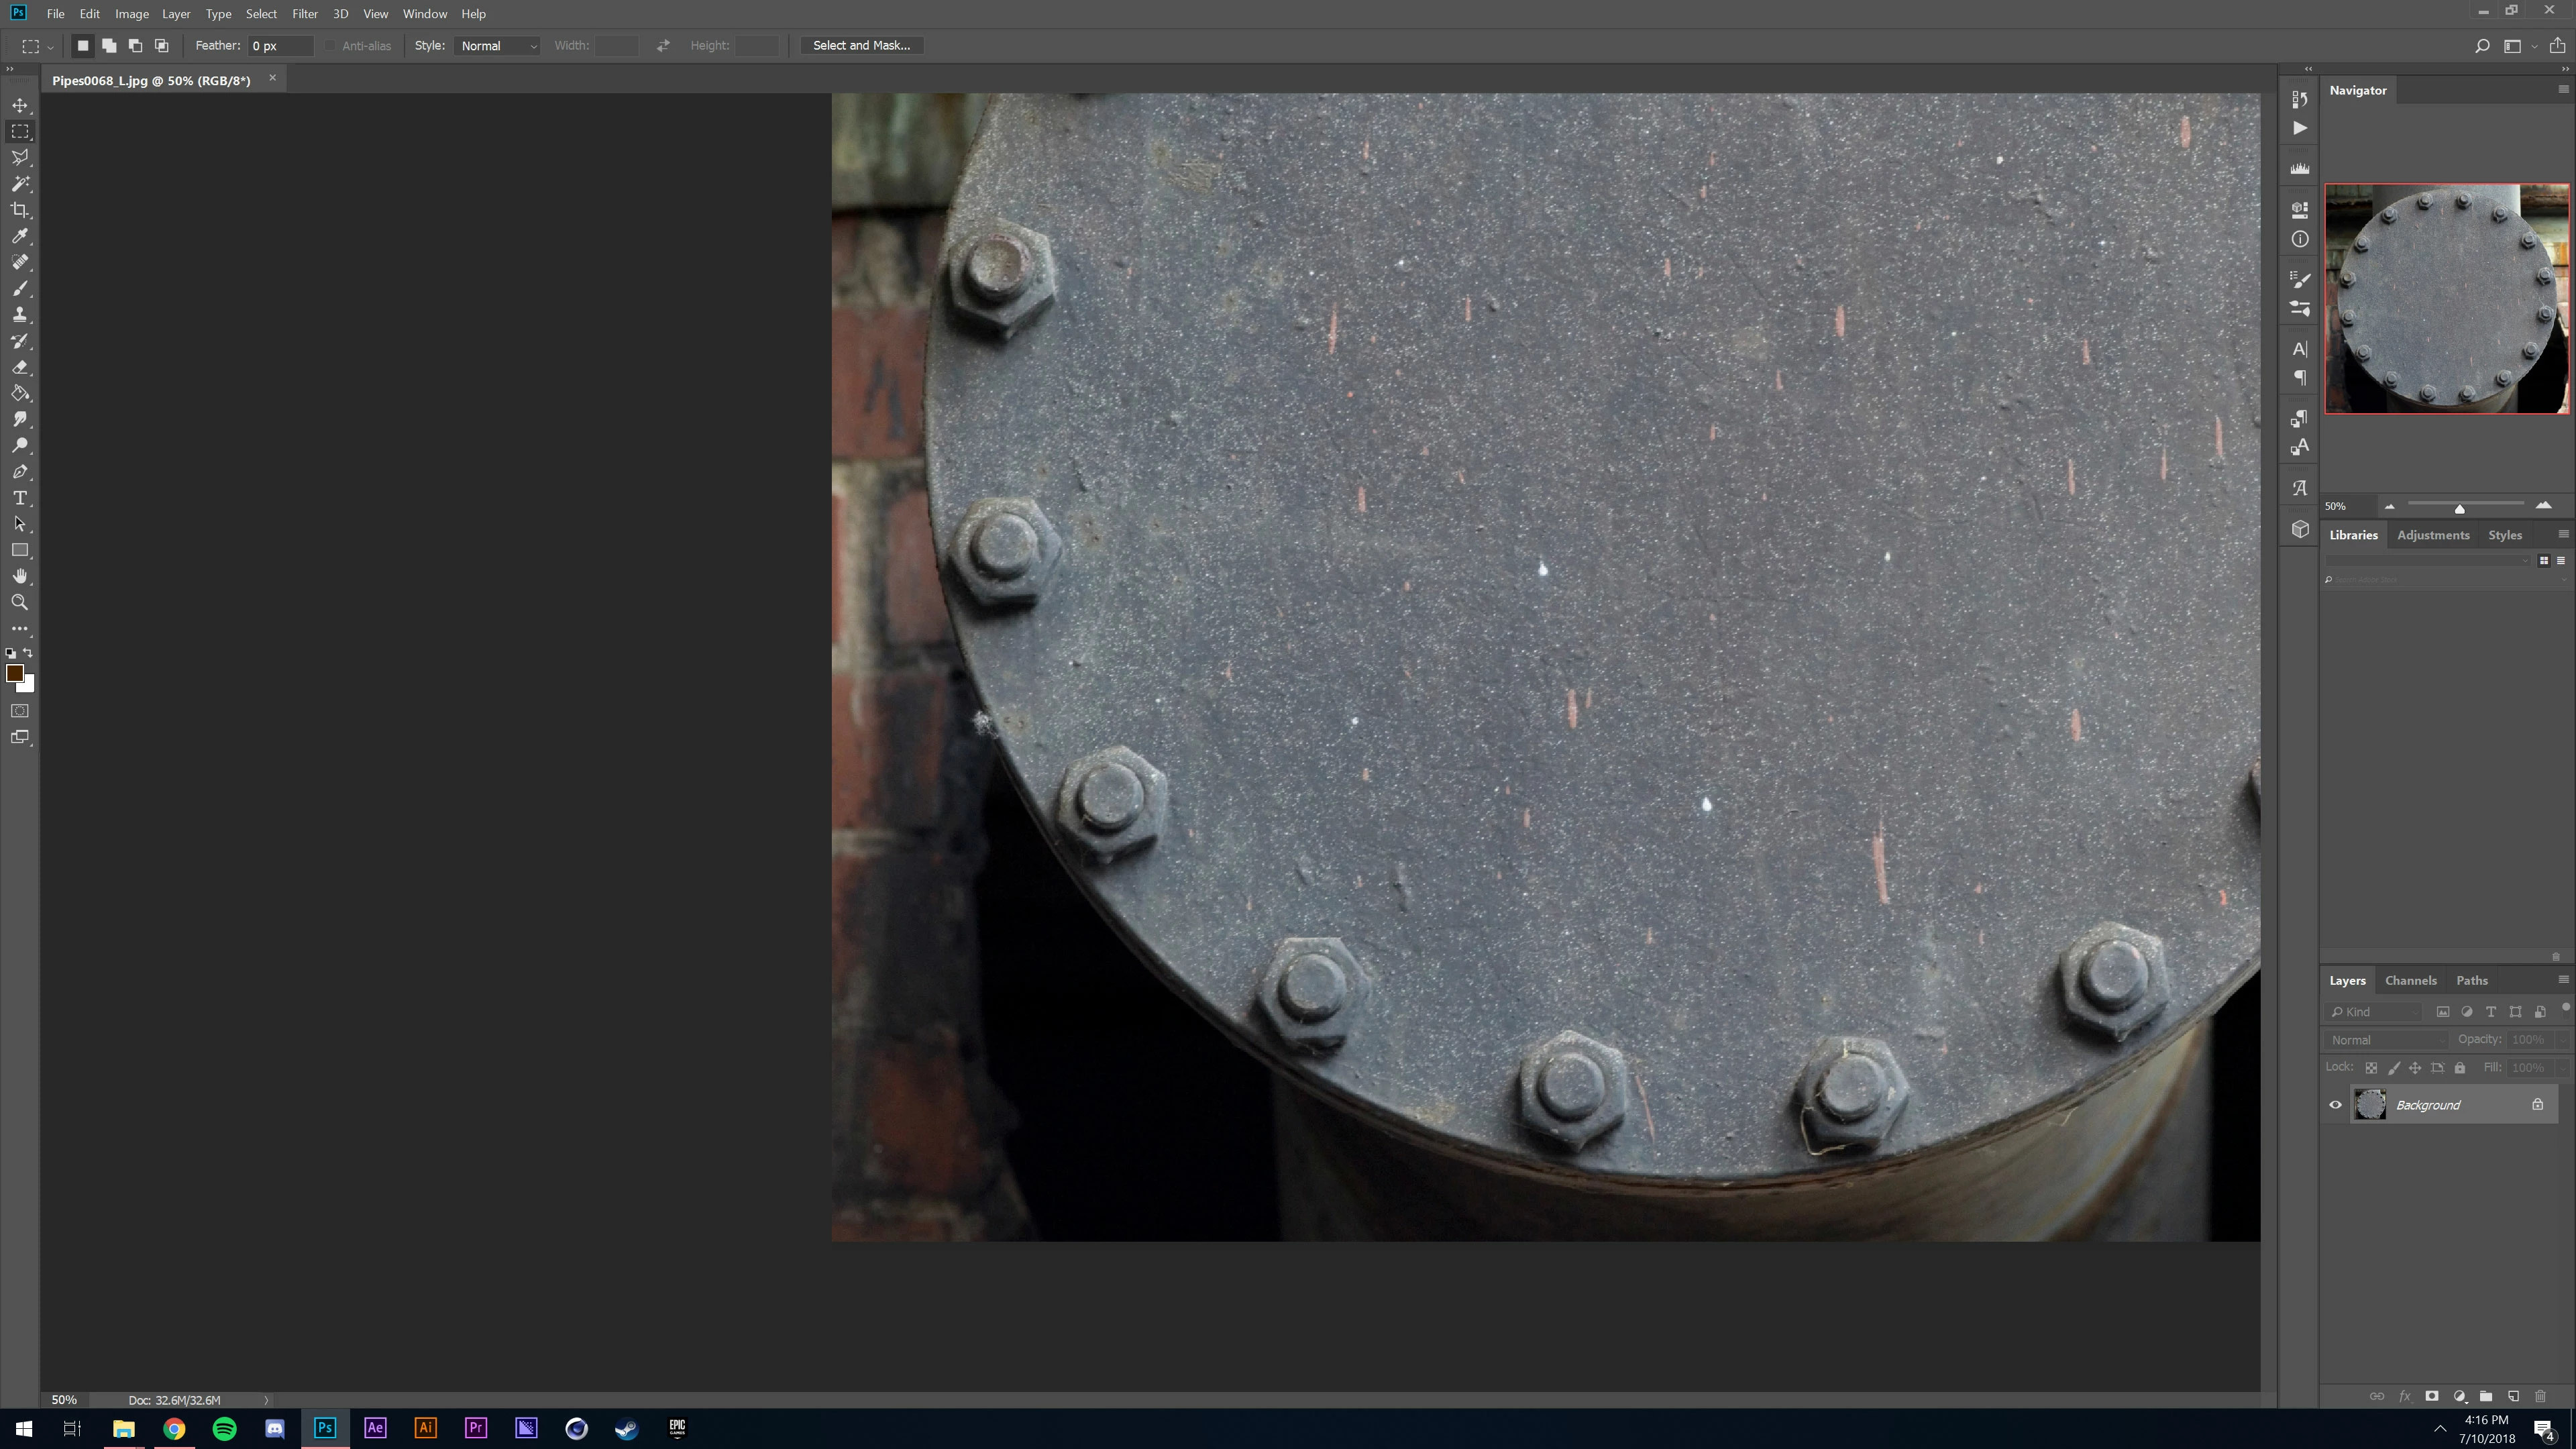Open the Filter menu
The width and height of the screenshot is (2576, 1449).
(304, 14)
